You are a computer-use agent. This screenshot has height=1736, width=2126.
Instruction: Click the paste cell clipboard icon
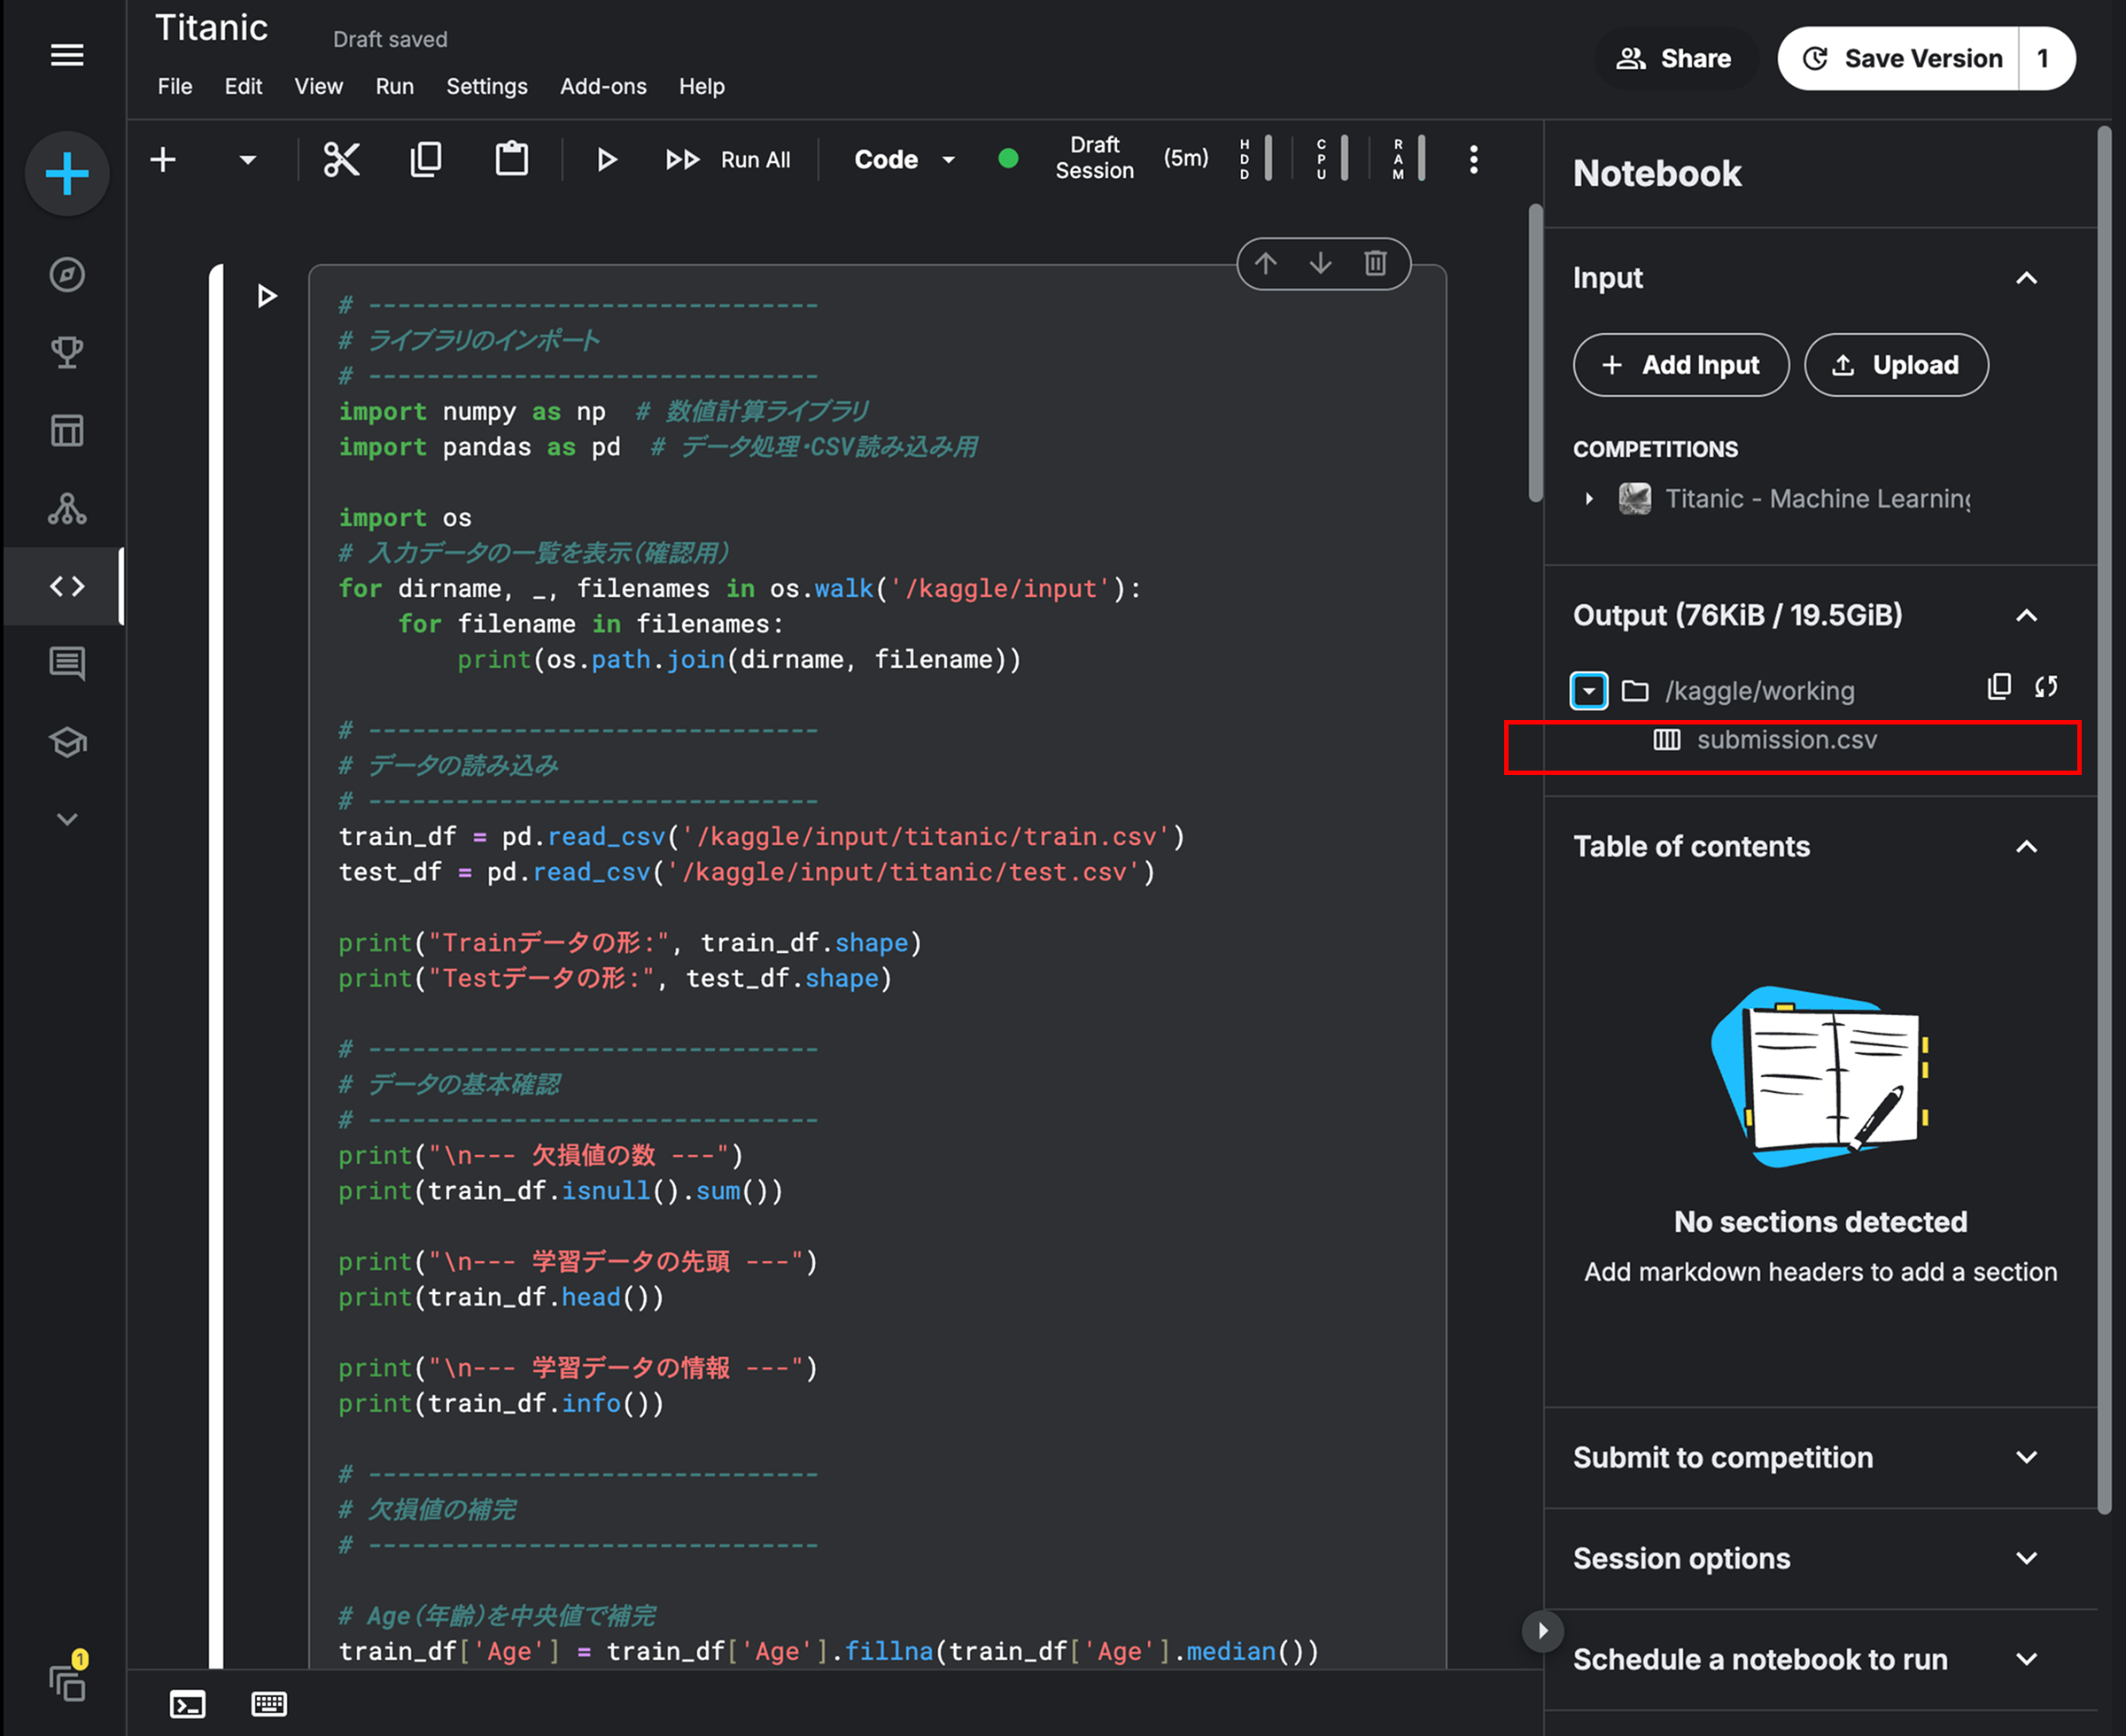coord(511,160)
